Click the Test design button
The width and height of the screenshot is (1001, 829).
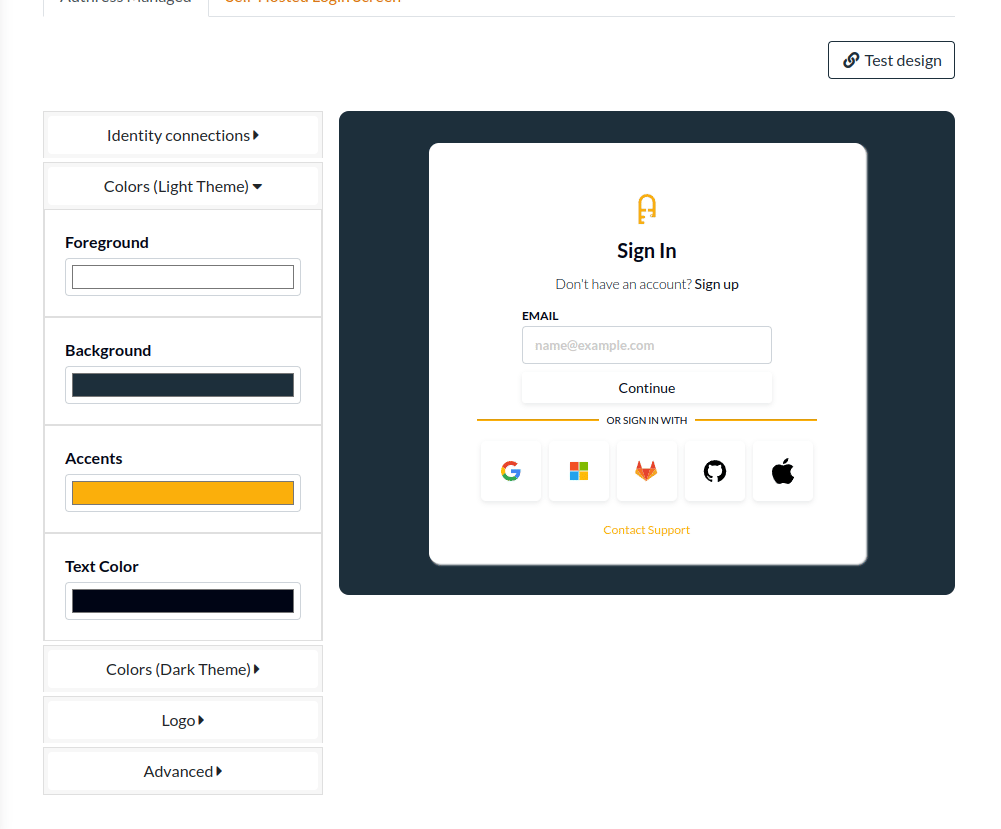pos(891,60)
